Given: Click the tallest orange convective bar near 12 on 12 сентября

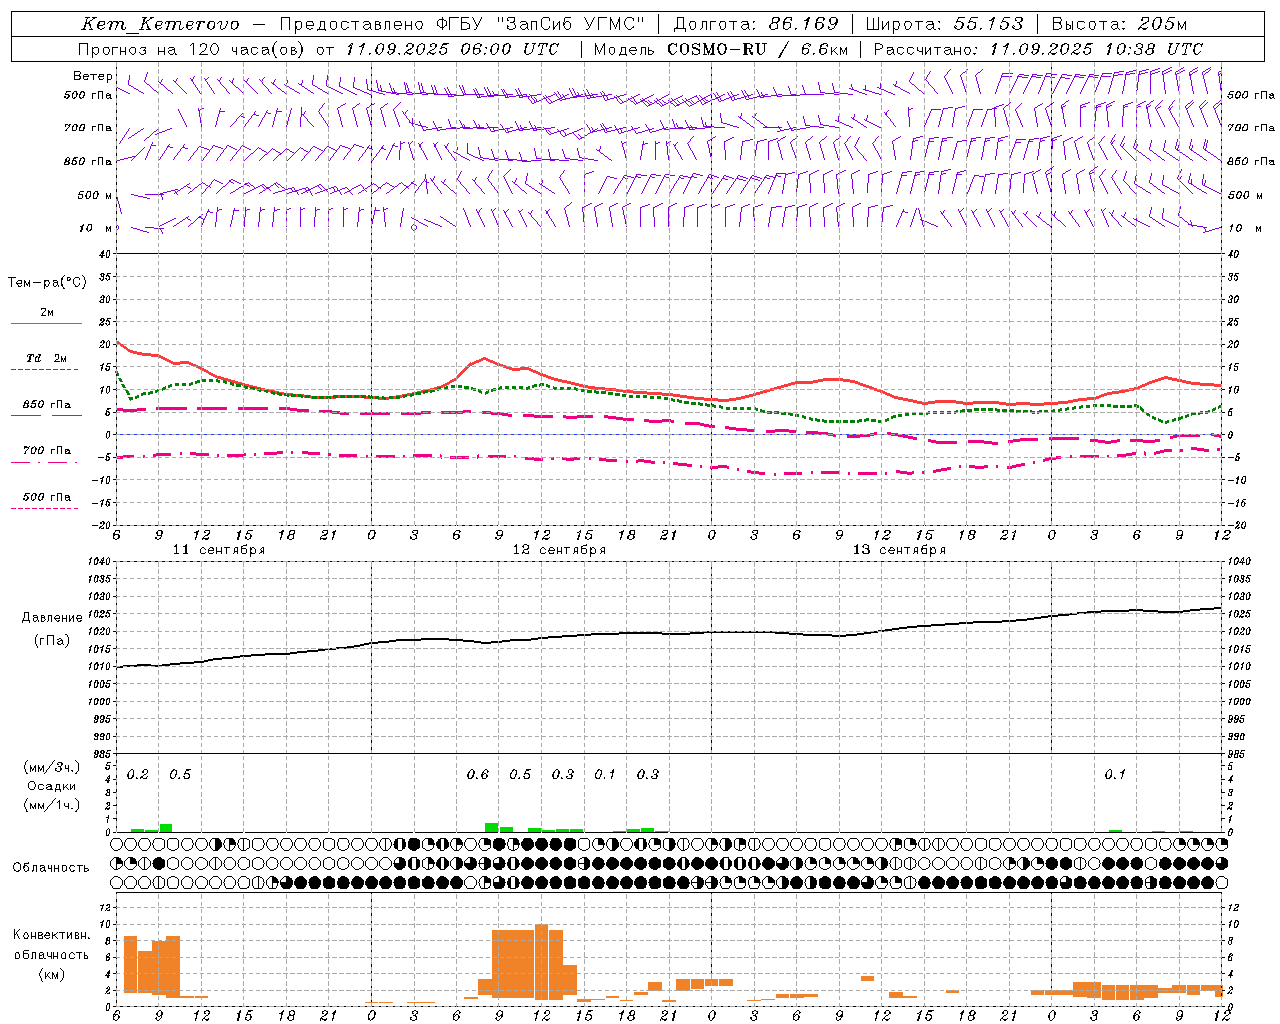Looking at the screenshot, I should point(542,962).
